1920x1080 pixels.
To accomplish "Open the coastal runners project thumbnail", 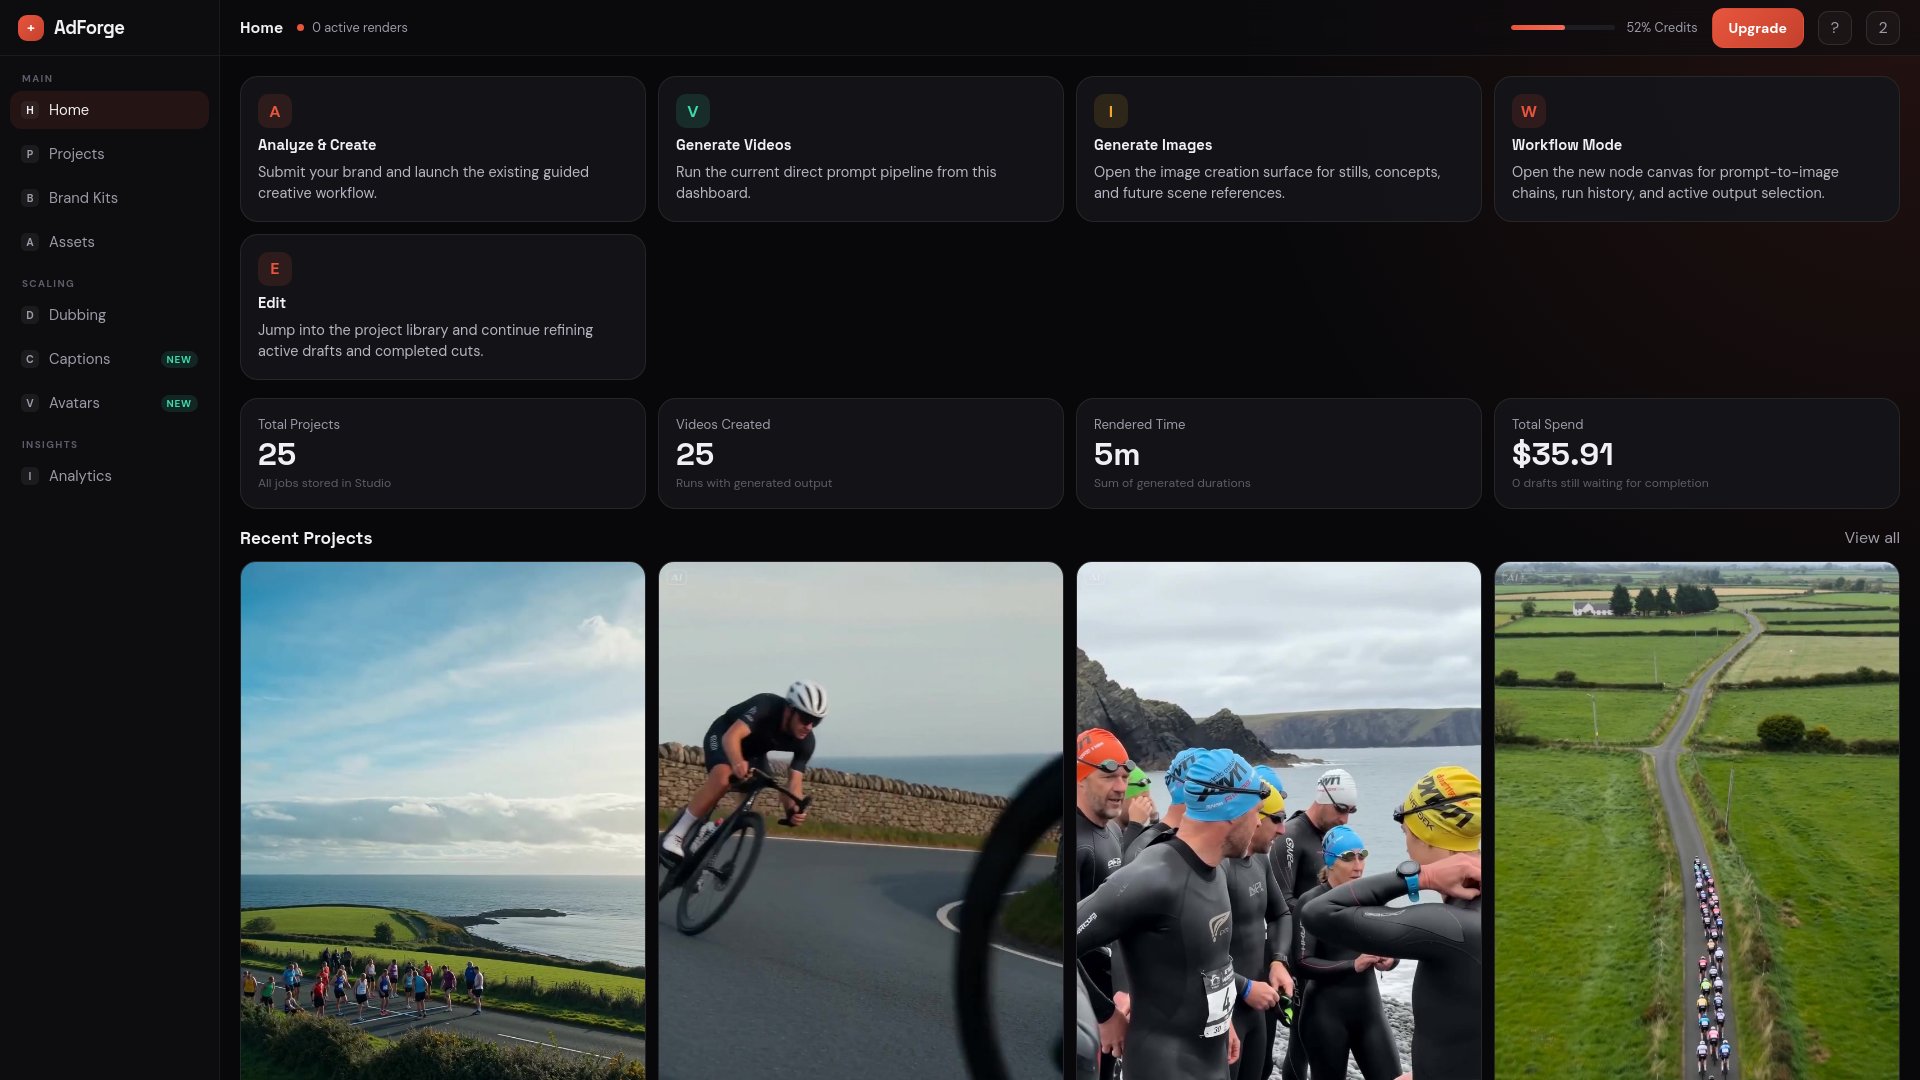I will tap(443, 820).
